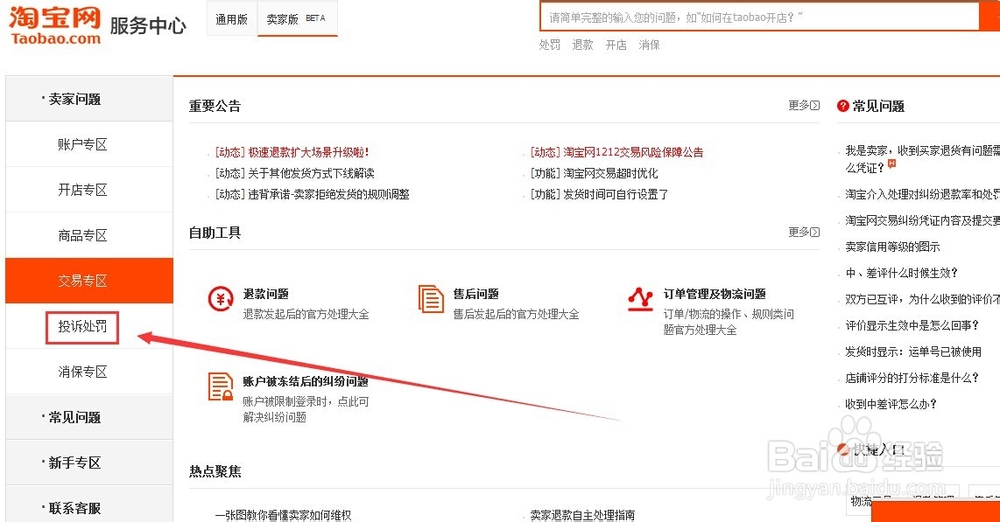The height and width of the screenshot is (522, 1000).
Task: Open hot topic 一张图教你看懂卖家如何维权
Action: [x=283, y=515]
